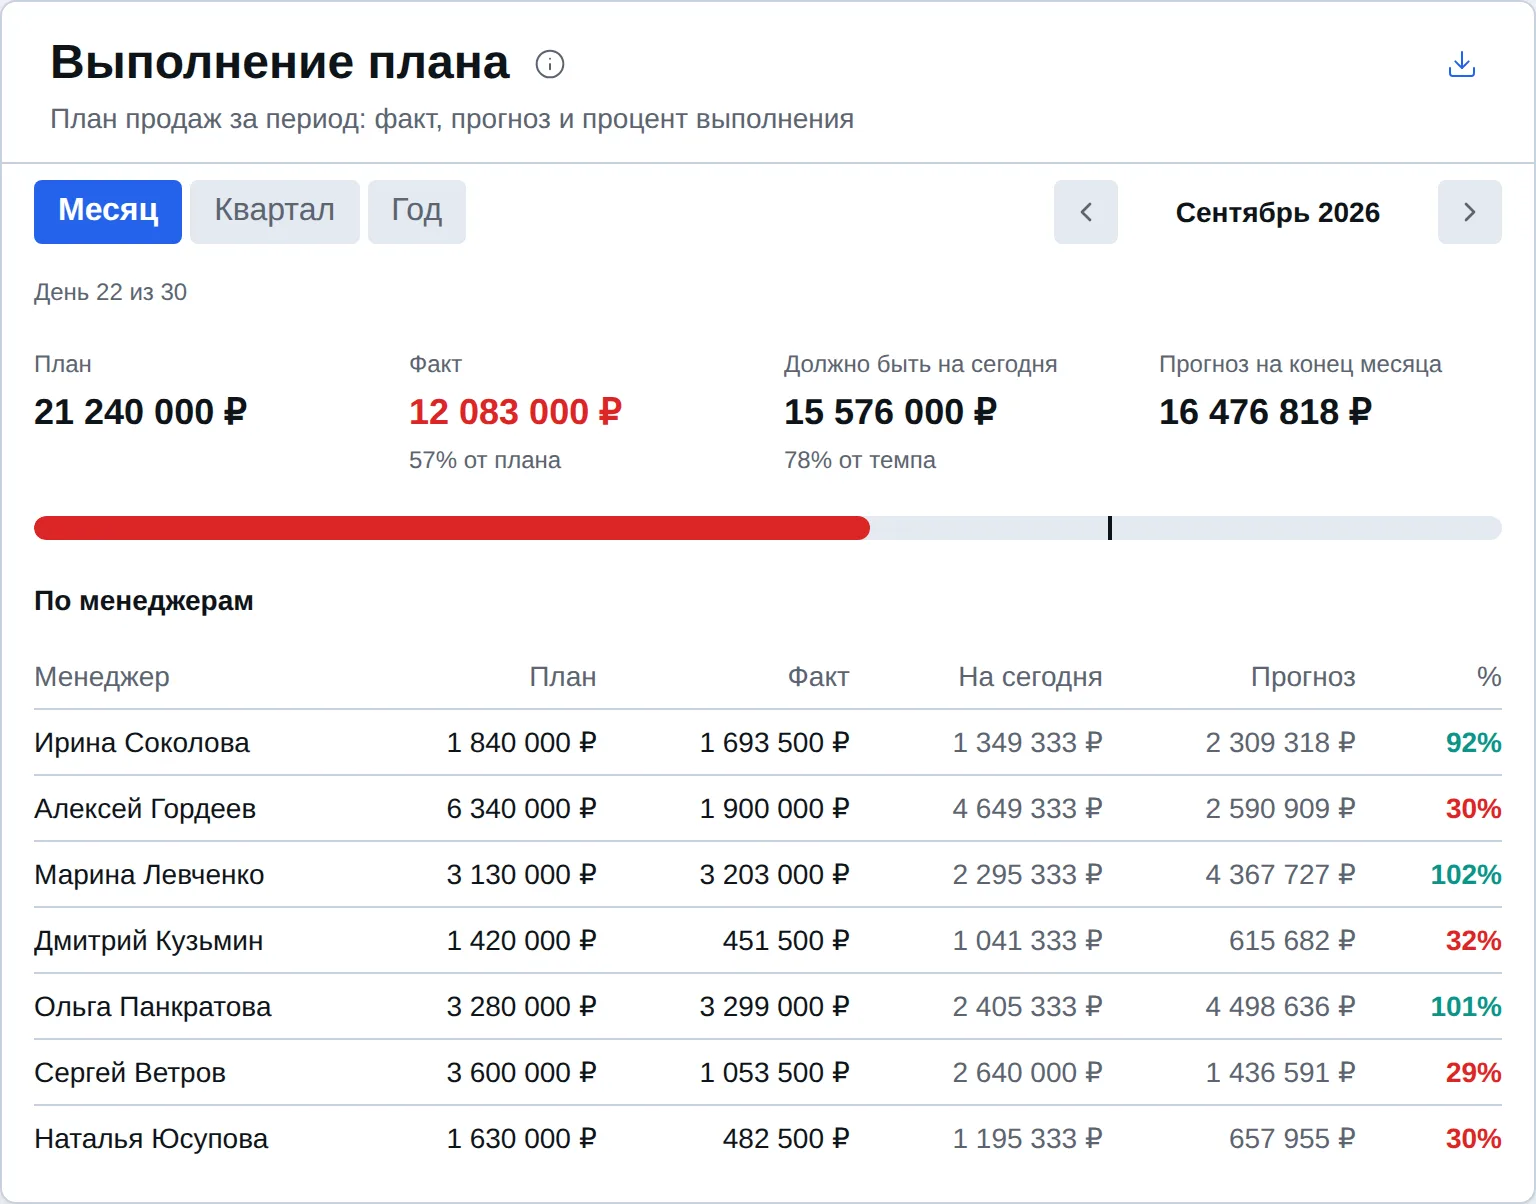1536x1204 pixels.
Task: Select the Месяц period tab
Action: 108,212
